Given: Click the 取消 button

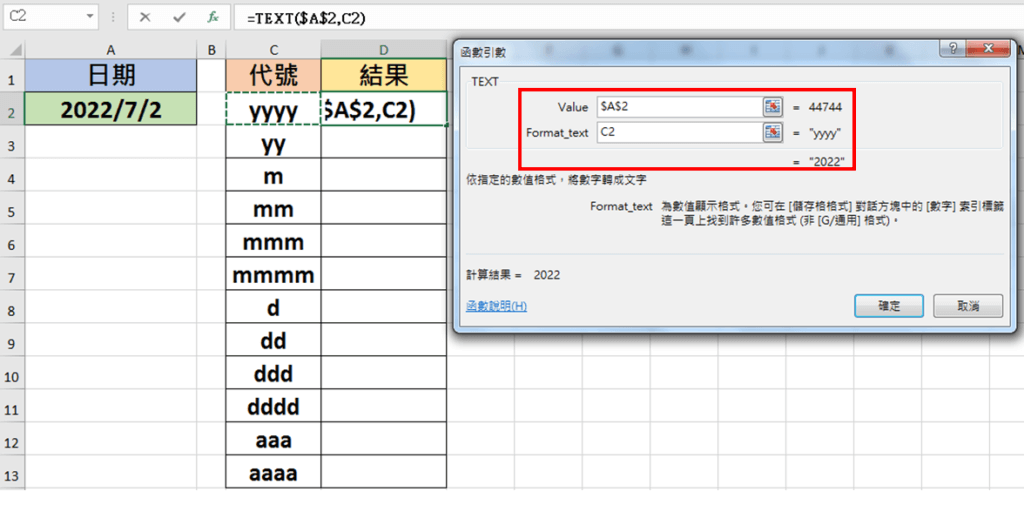Looking at the screenshot, I should click(x=967, y=305).
